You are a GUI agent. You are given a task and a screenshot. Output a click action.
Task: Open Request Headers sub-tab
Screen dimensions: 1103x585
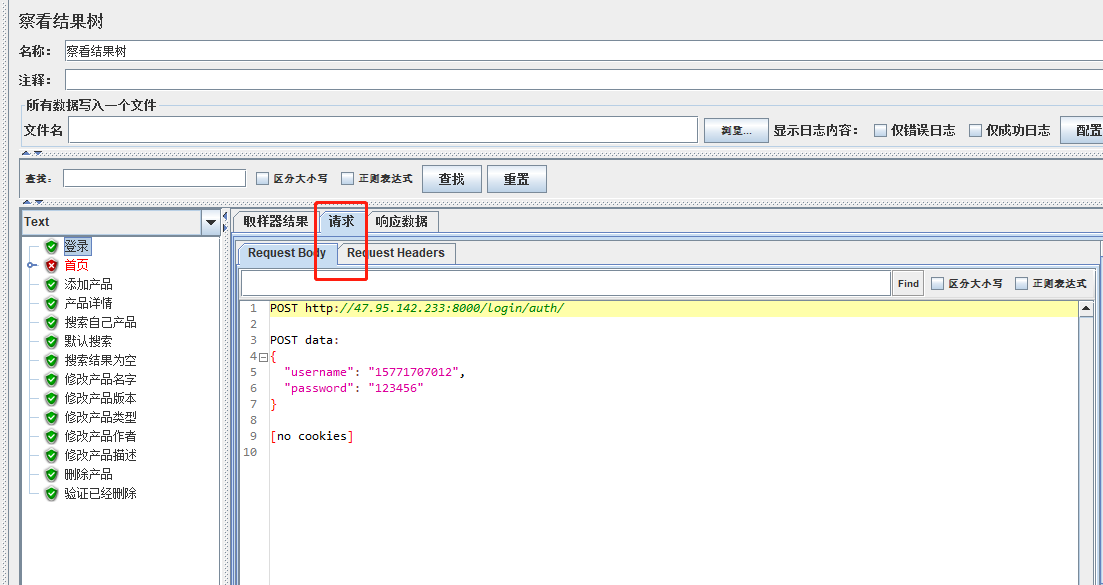(396, 253)
